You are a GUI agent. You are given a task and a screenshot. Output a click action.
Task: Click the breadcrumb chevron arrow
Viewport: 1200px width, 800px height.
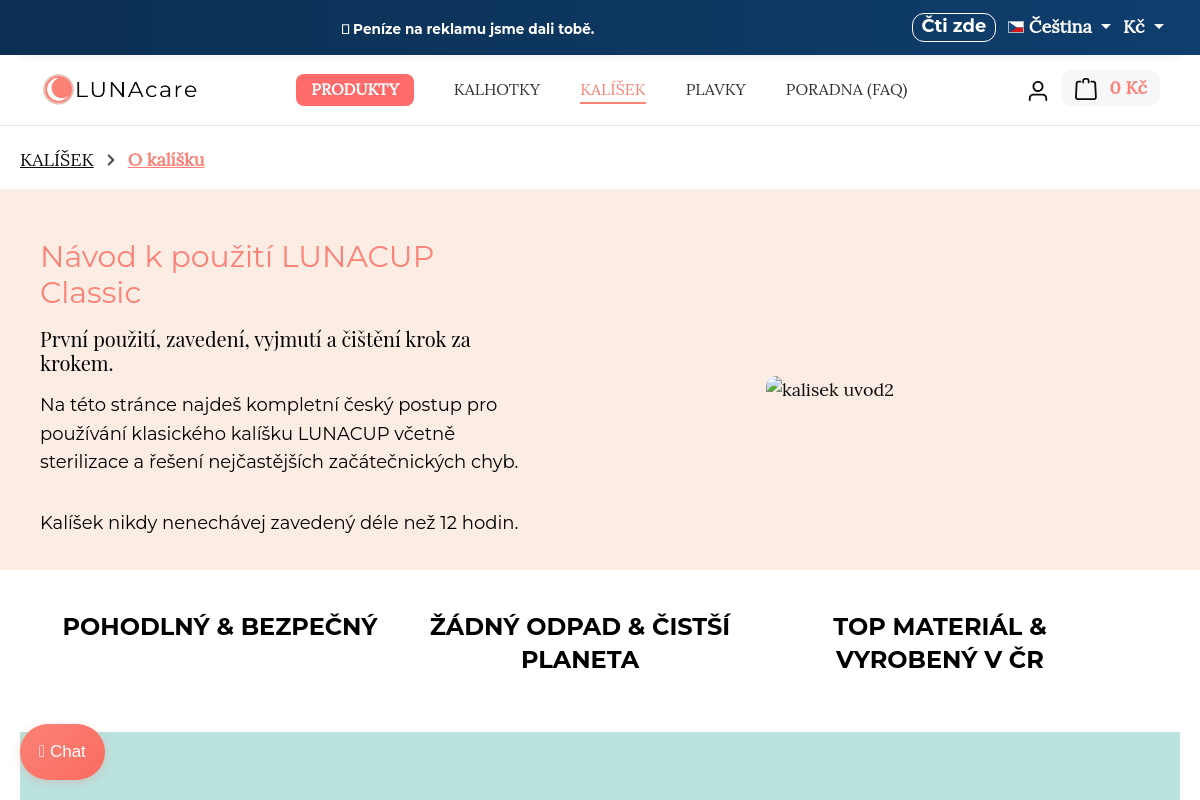(x=111, y=160)
